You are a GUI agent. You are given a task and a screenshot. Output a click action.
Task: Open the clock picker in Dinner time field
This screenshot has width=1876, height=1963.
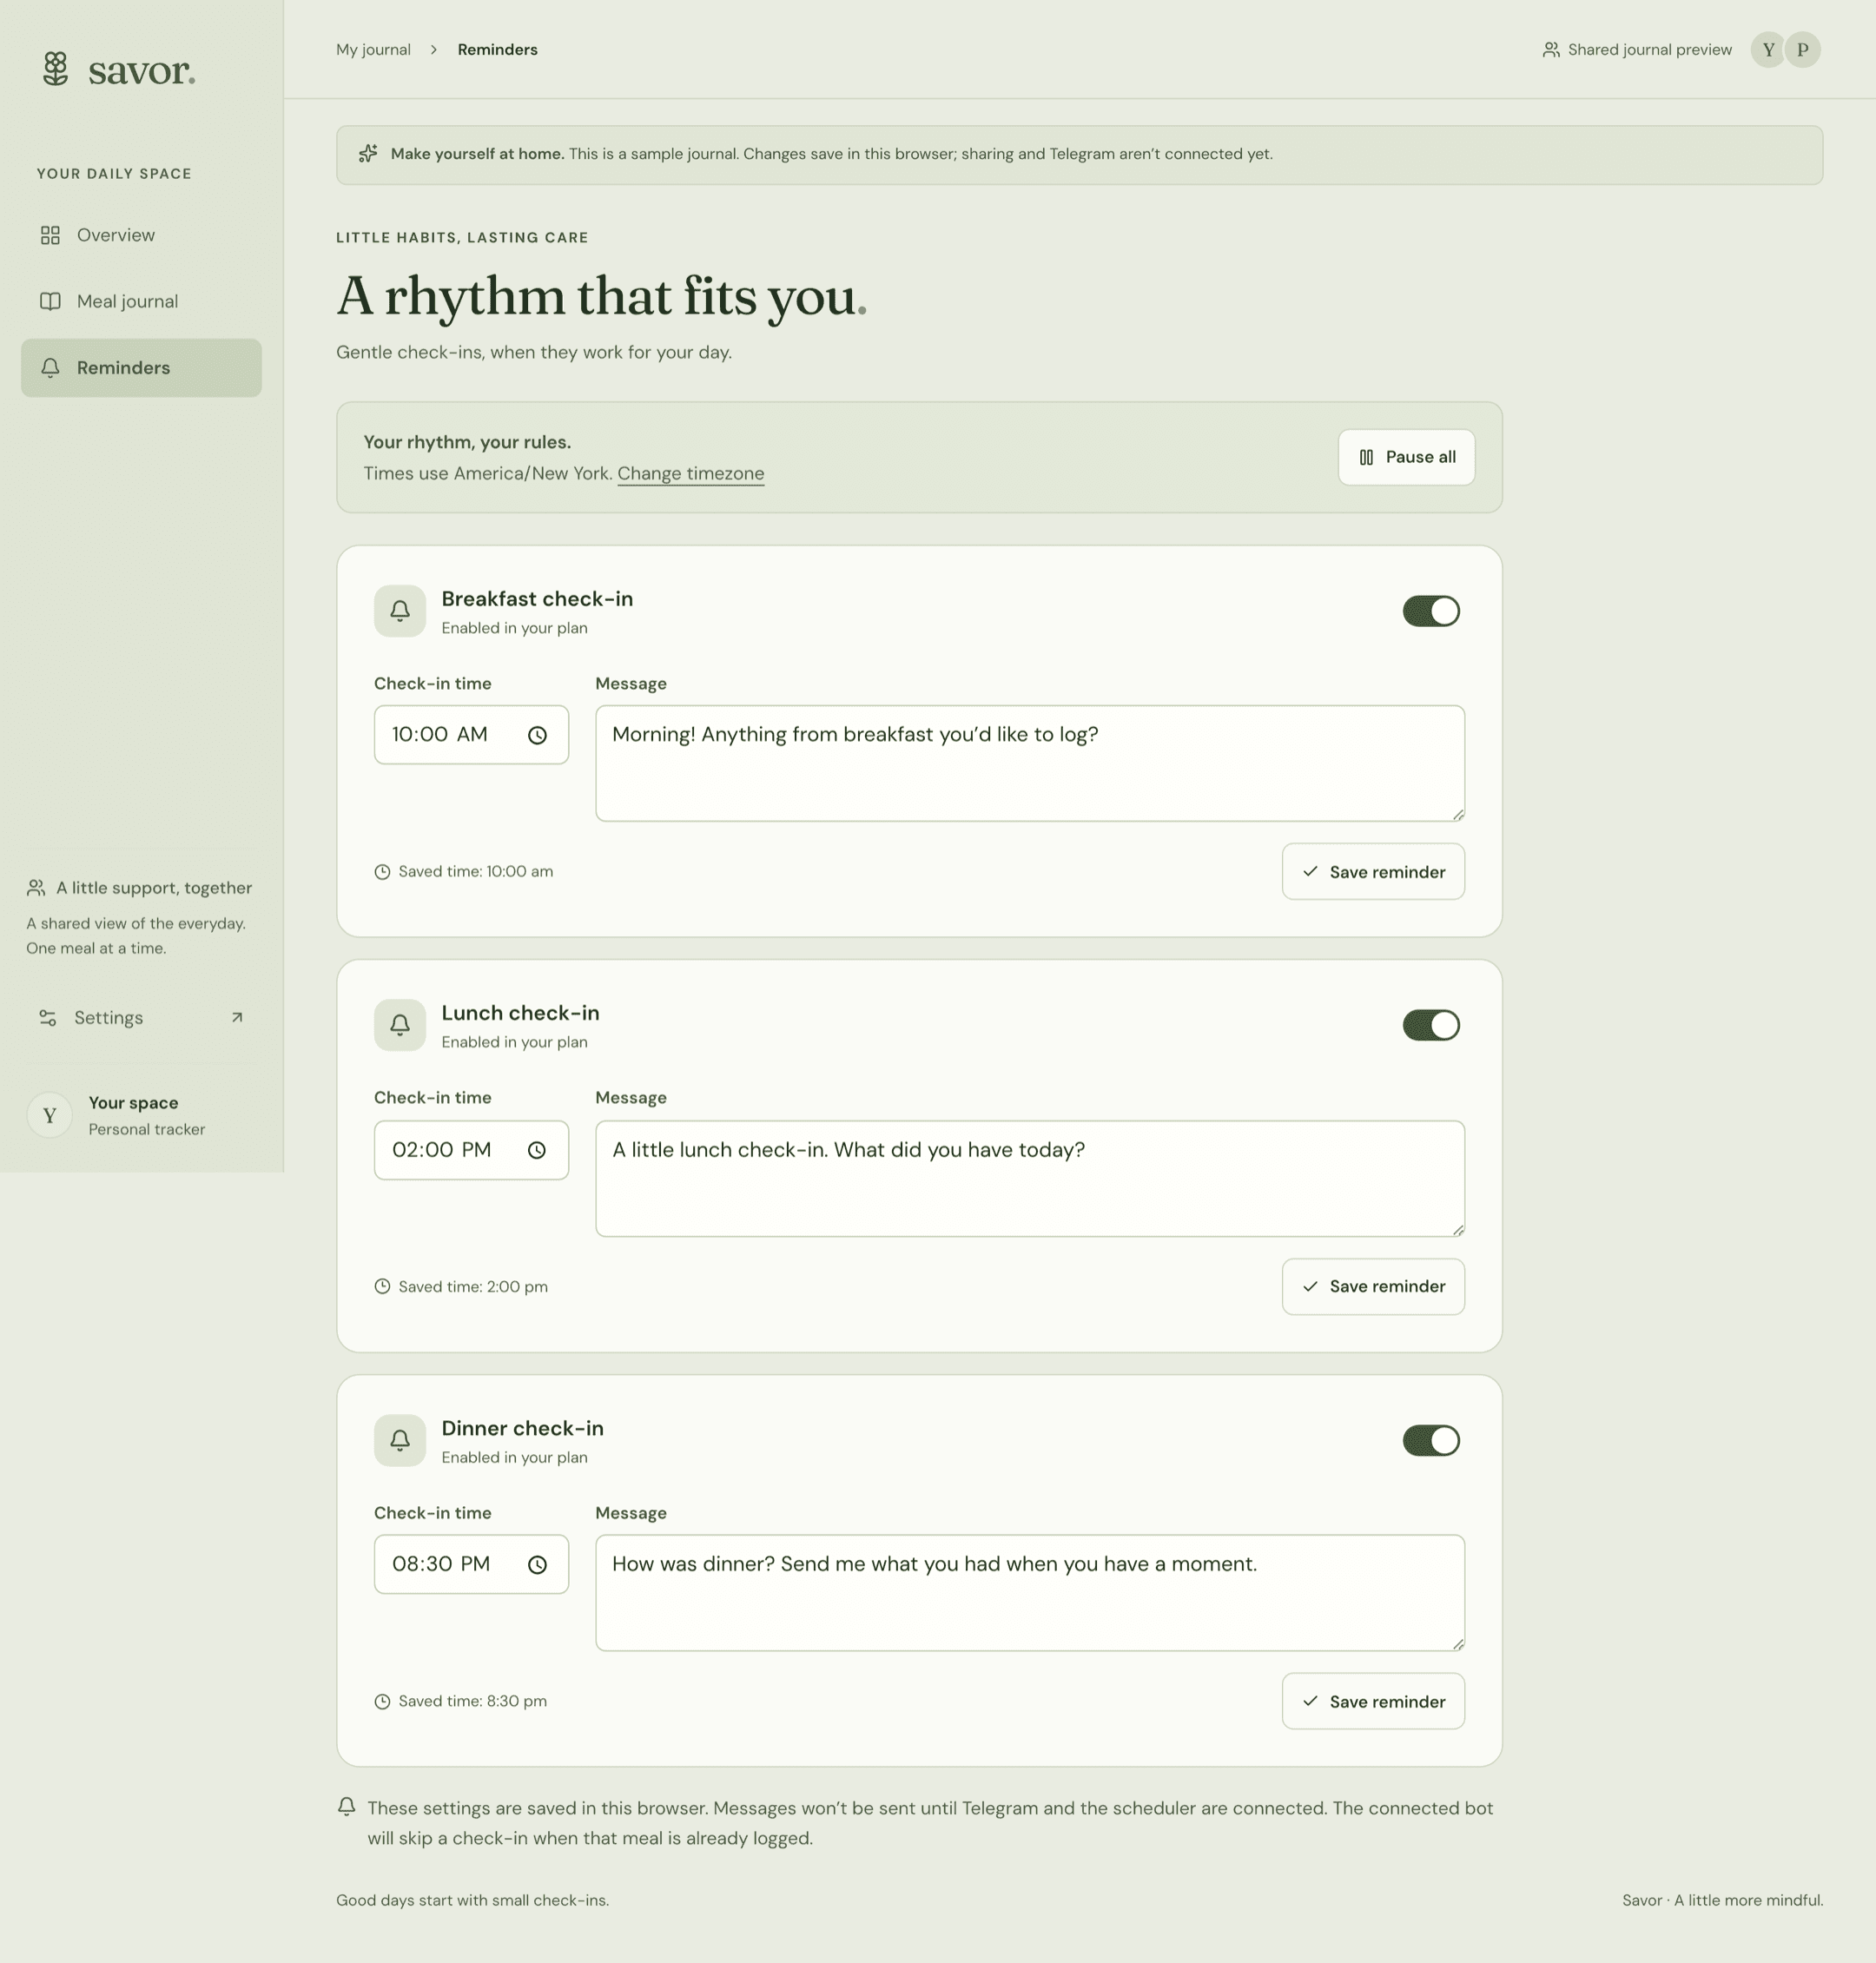coord(537,1564)
